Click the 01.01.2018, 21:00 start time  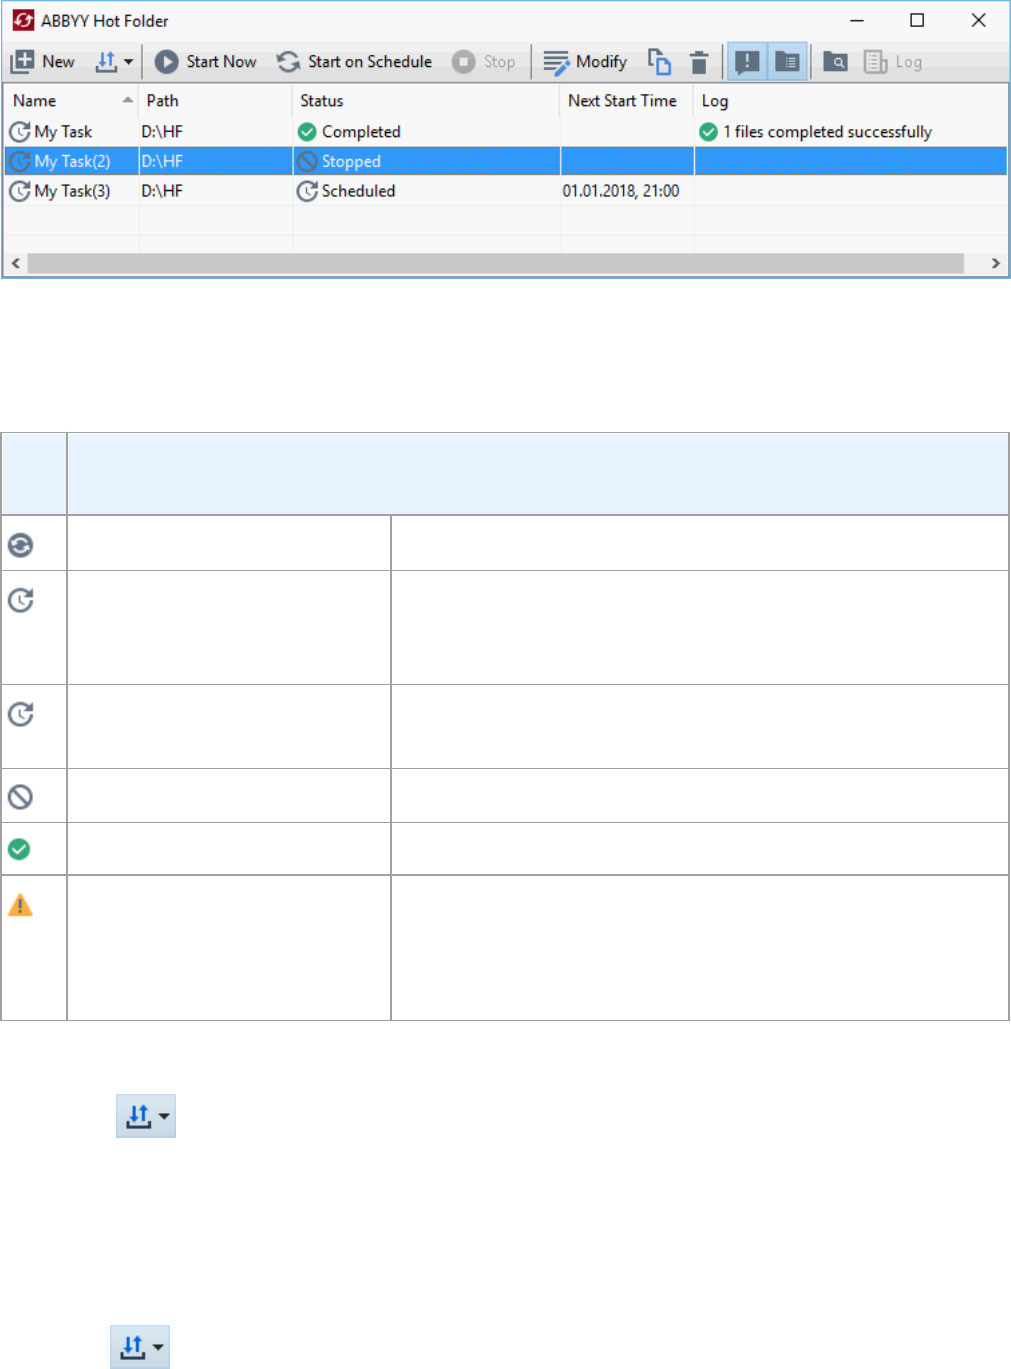(x=621, y=191)
